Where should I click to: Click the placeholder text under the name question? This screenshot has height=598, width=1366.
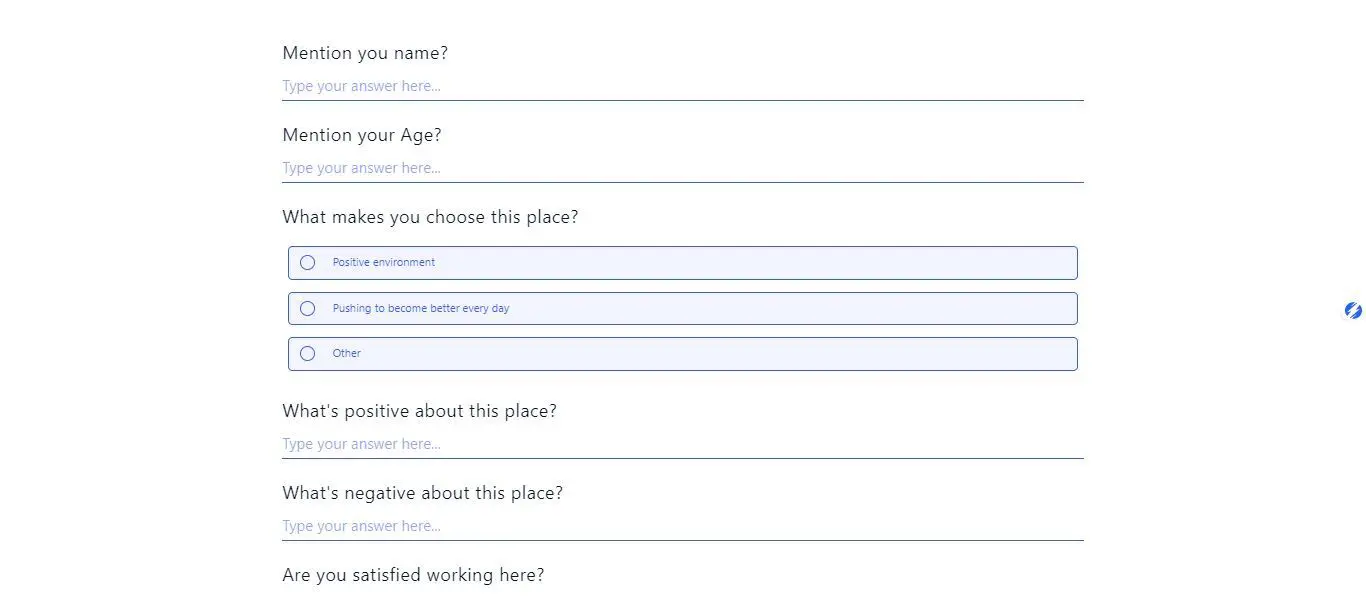pos(360,86)
